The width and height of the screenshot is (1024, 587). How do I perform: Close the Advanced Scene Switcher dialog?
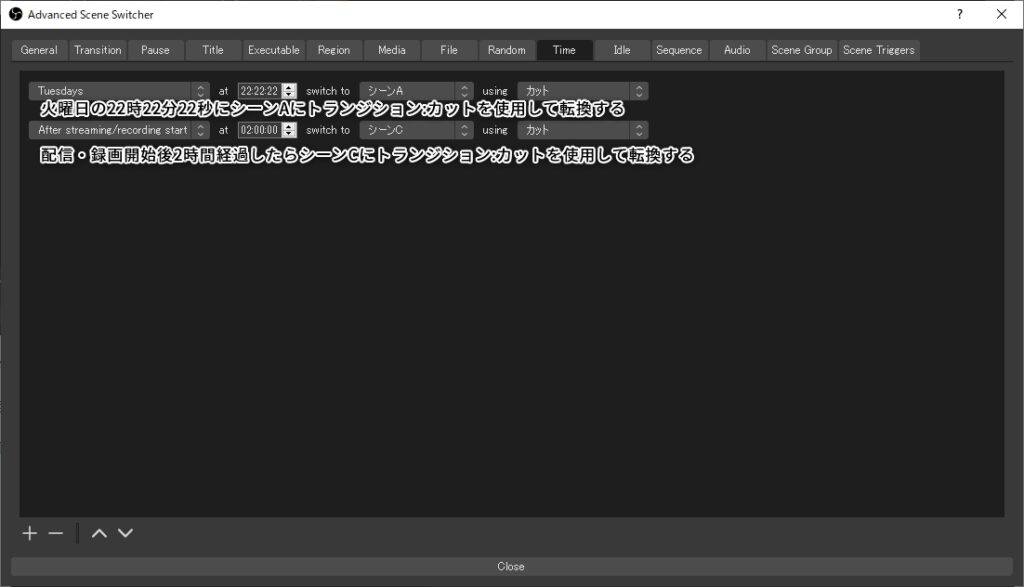click(x=510, y=565)
